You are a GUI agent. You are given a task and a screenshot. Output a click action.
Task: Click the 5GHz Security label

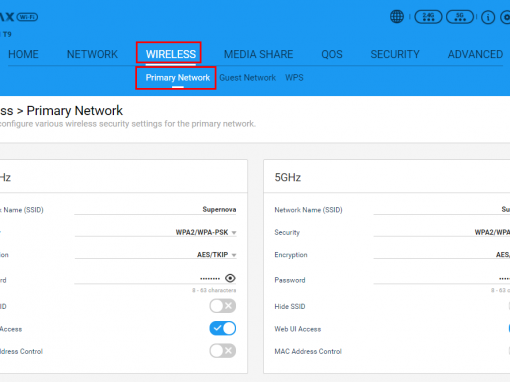coord(287,232)
